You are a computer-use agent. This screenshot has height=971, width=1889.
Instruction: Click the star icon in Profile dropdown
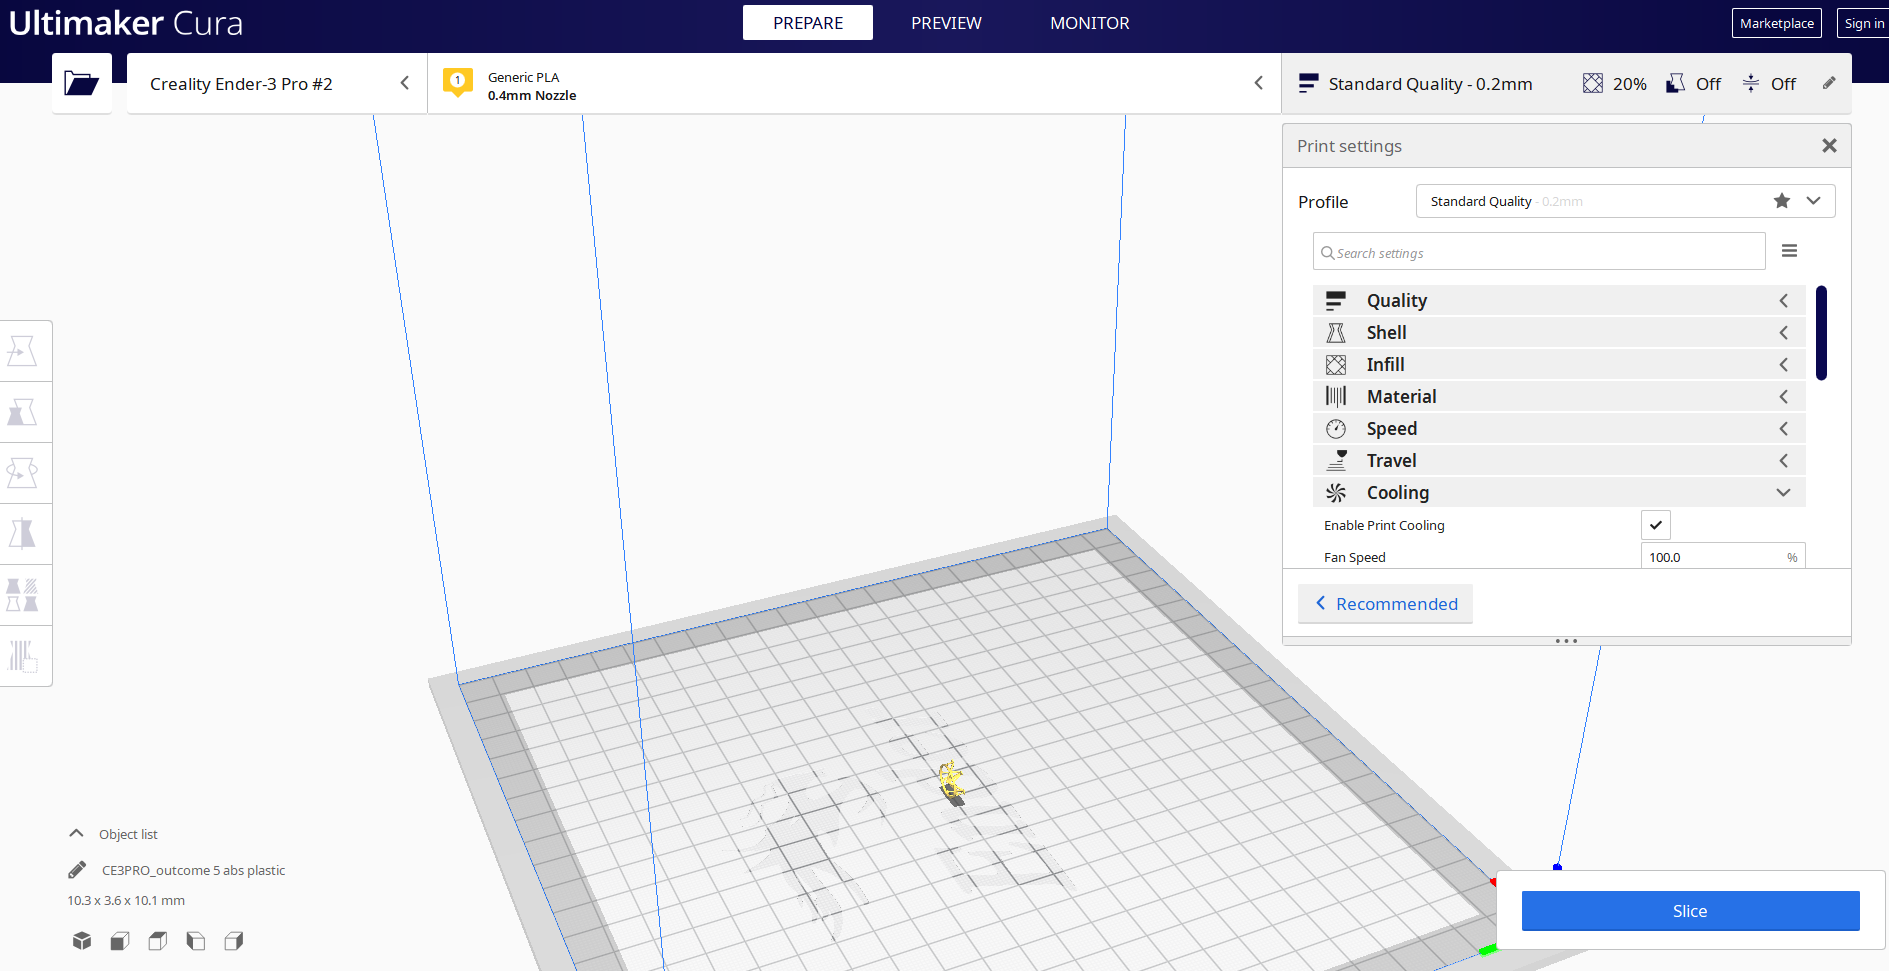[x=1781, y=201]
